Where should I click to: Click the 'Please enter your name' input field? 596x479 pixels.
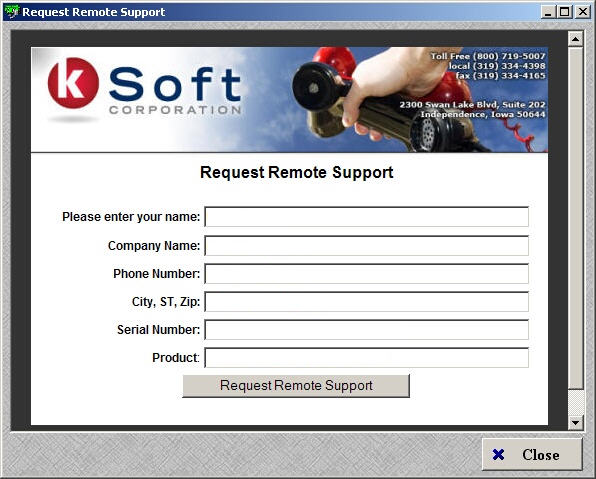(366, 217)
